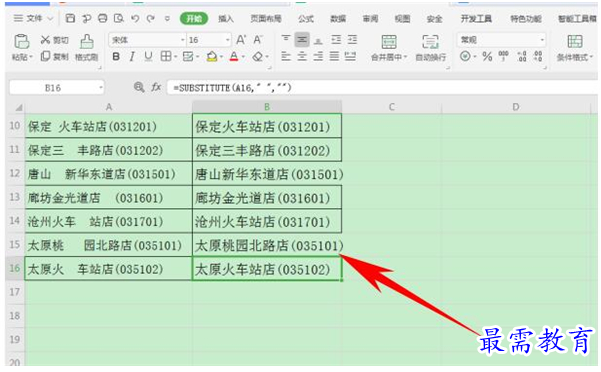
Task: Align cell content to top
Action: [x=286, y=39]
